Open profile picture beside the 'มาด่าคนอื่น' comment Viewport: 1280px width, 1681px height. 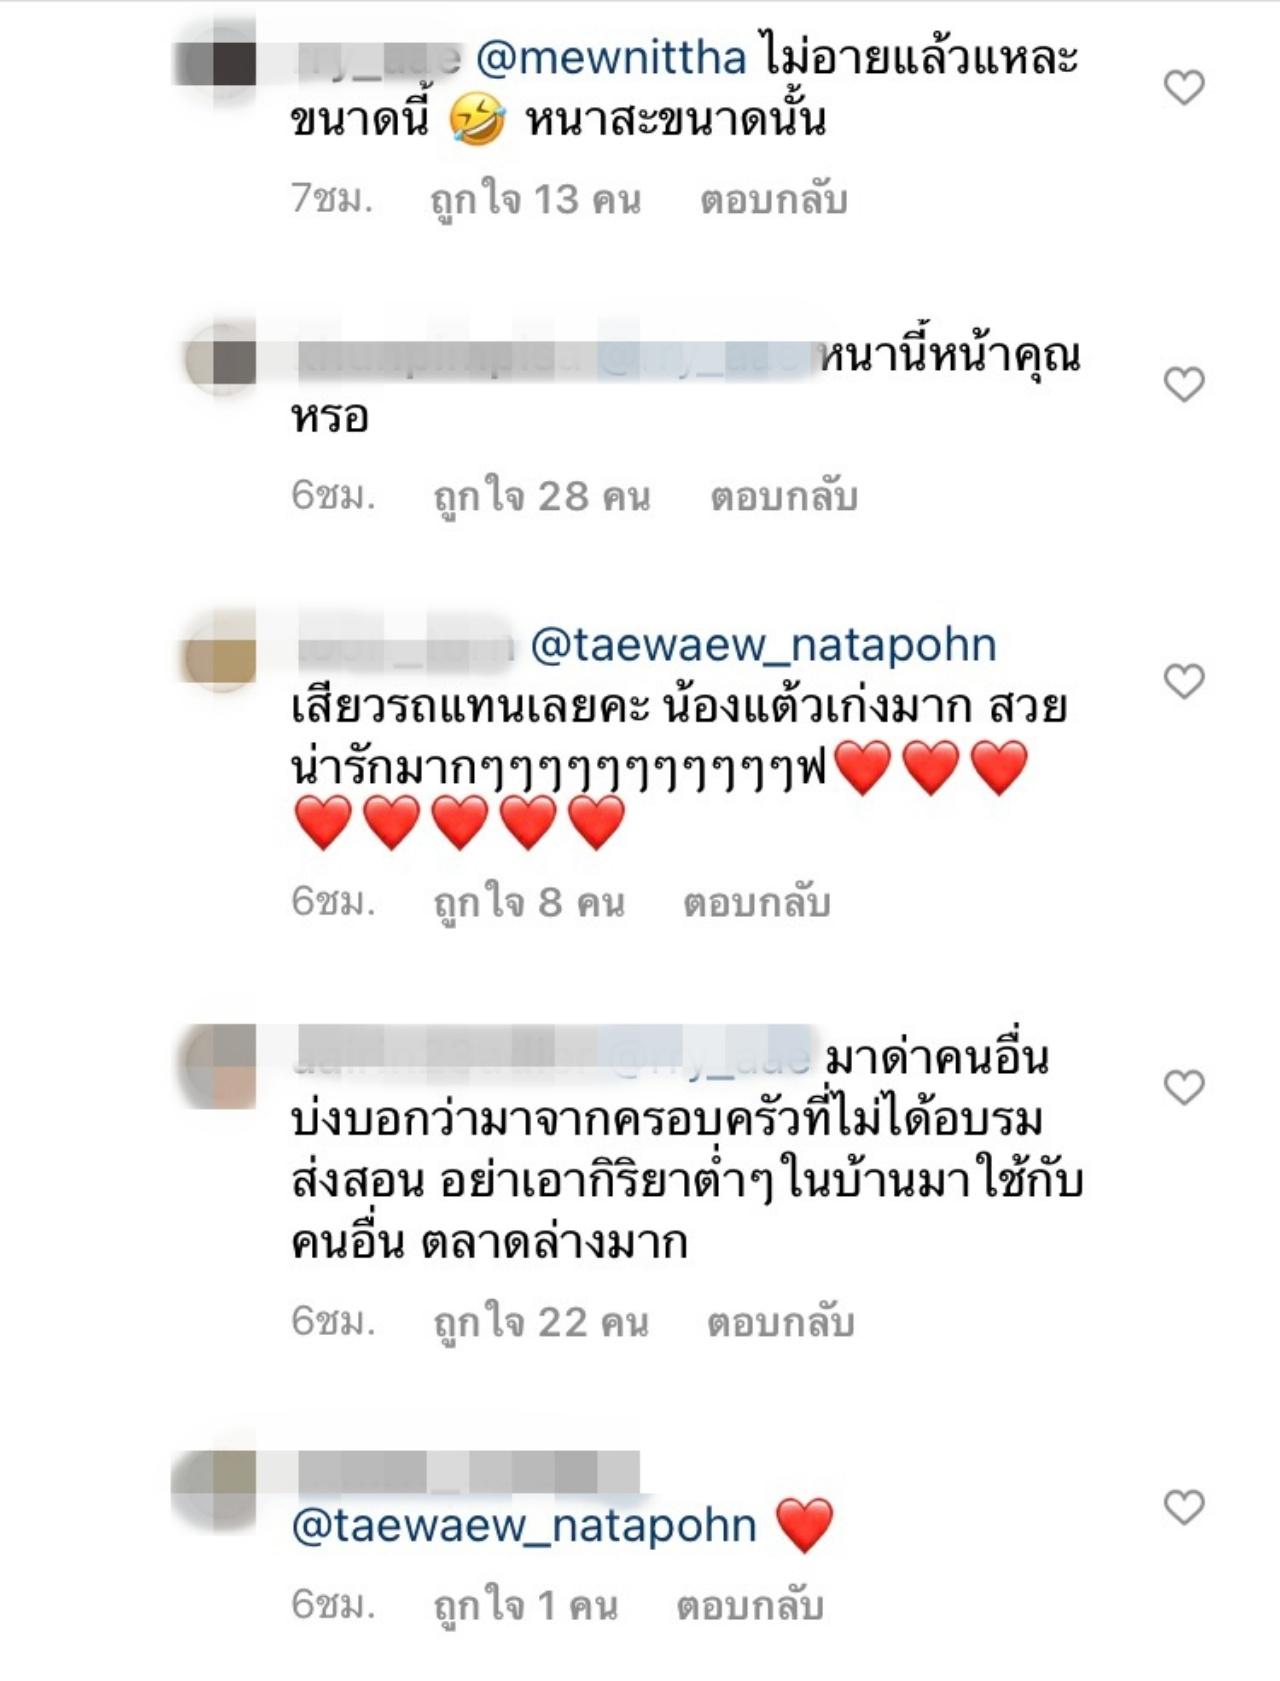[219, 1066]
